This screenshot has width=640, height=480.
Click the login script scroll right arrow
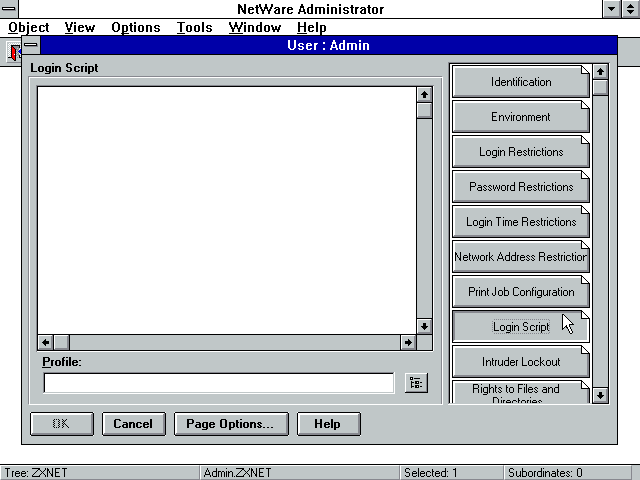coord(408,342)
